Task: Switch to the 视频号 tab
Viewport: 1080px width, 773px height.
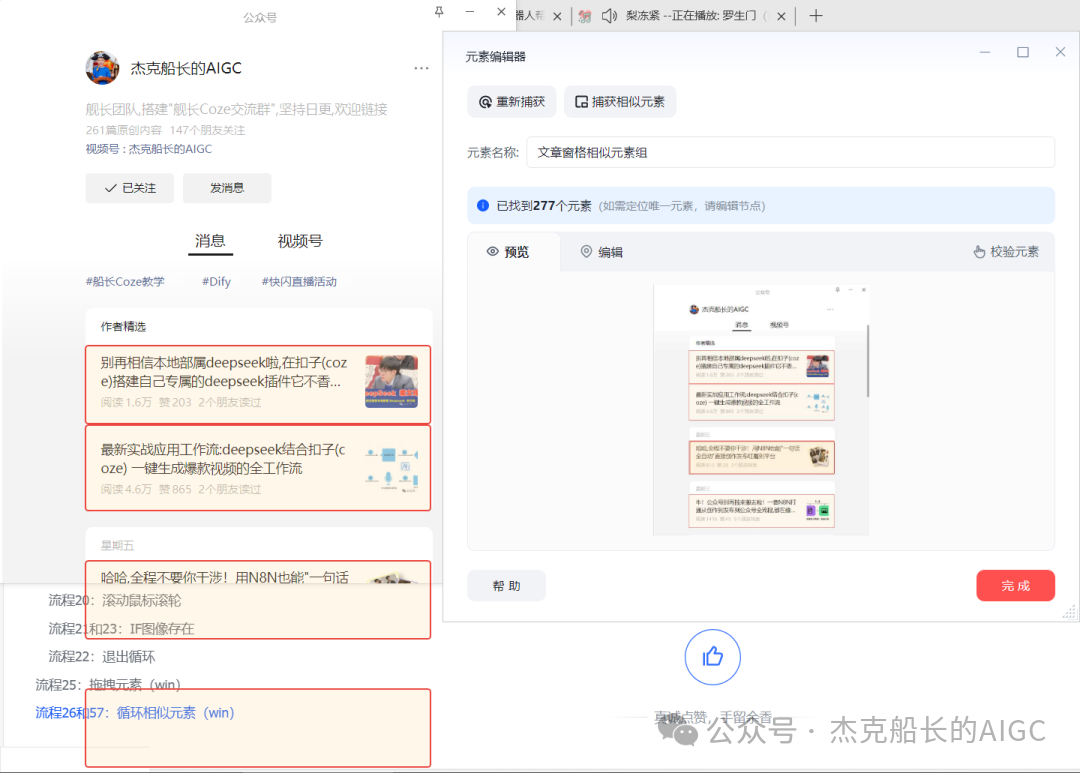Action: [300, 241]
